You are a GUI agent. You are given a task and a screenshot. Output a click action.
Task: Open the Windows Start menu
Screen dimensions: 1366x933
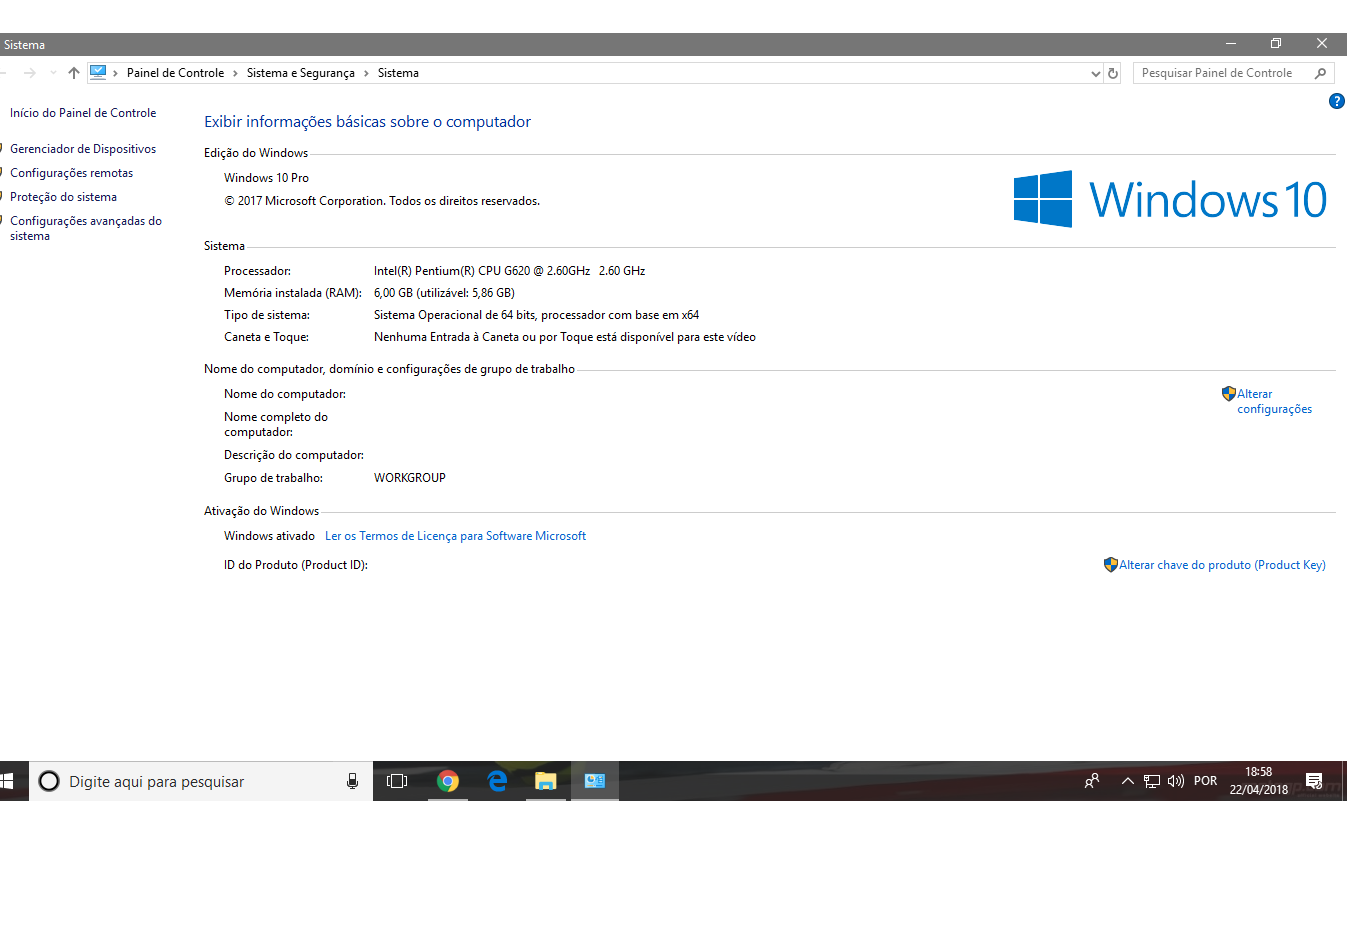(6, 781)
